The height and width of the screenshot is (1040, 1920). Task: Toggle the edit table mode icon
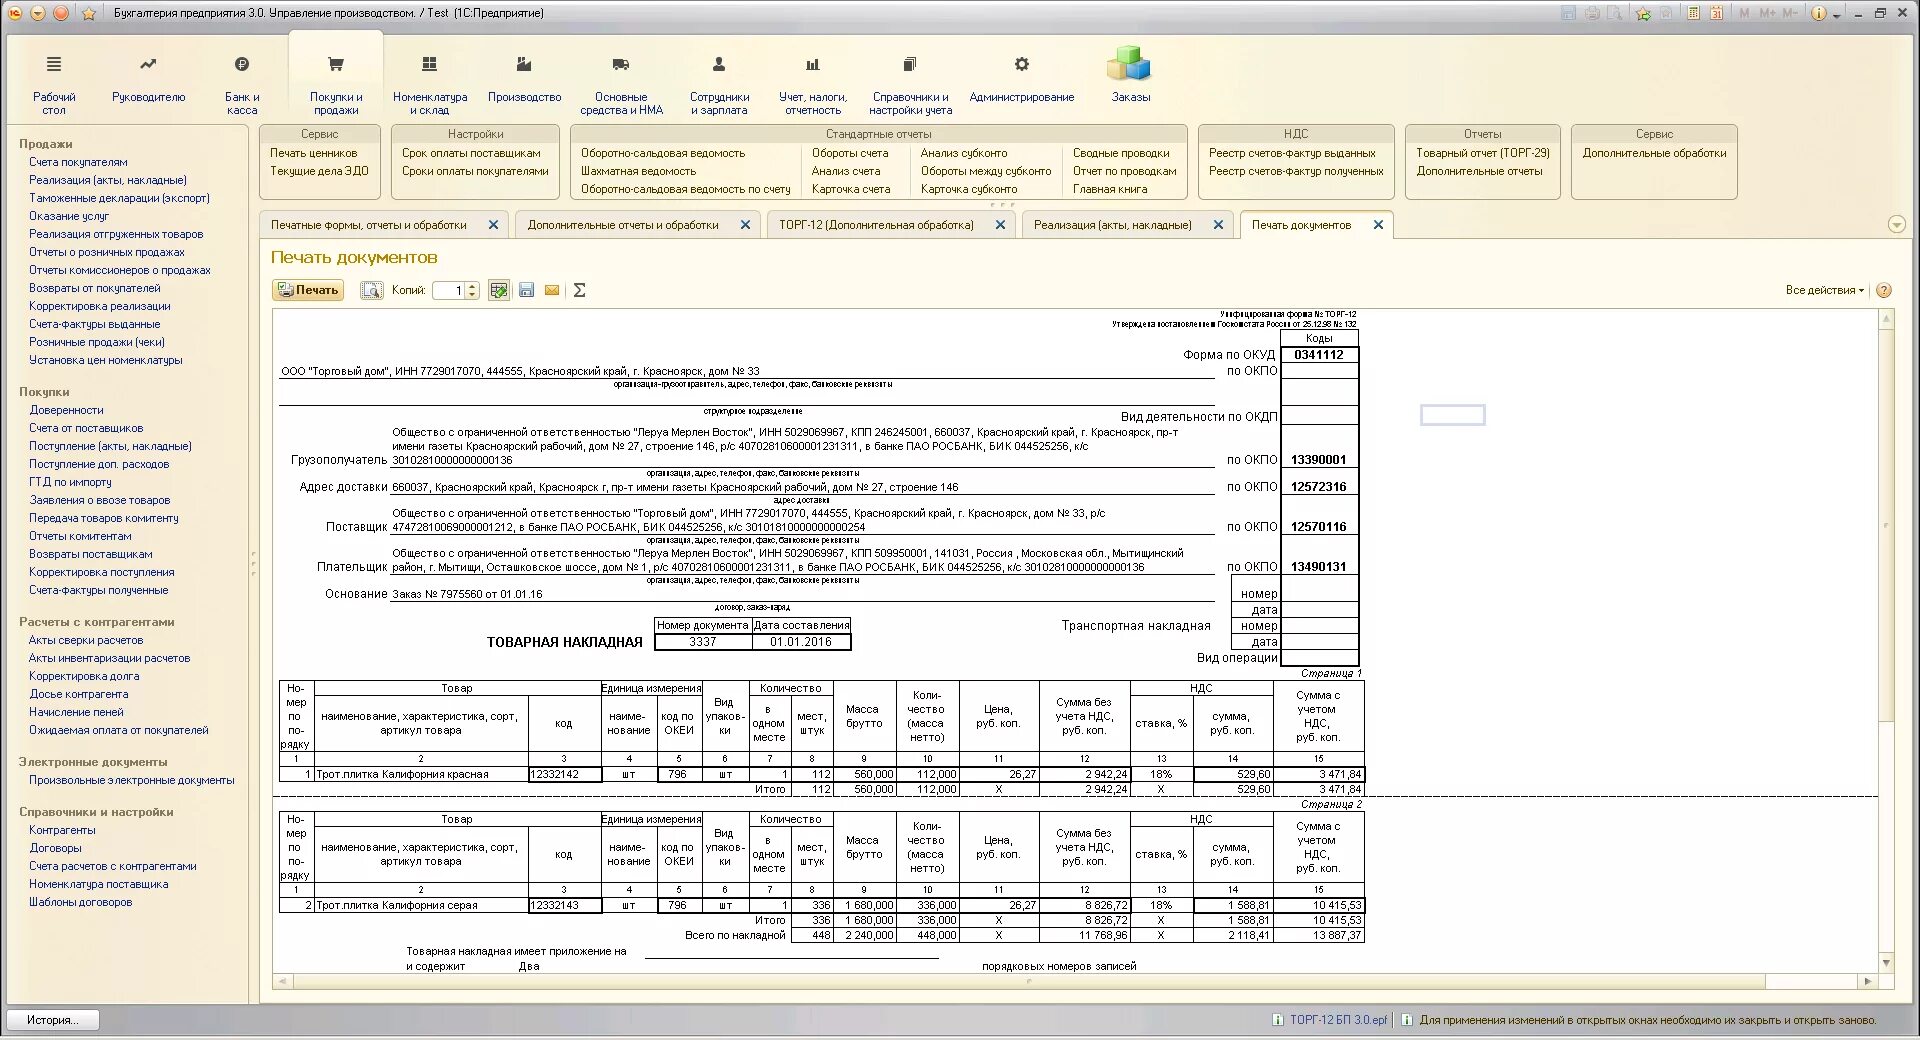(x=499, y=290)
